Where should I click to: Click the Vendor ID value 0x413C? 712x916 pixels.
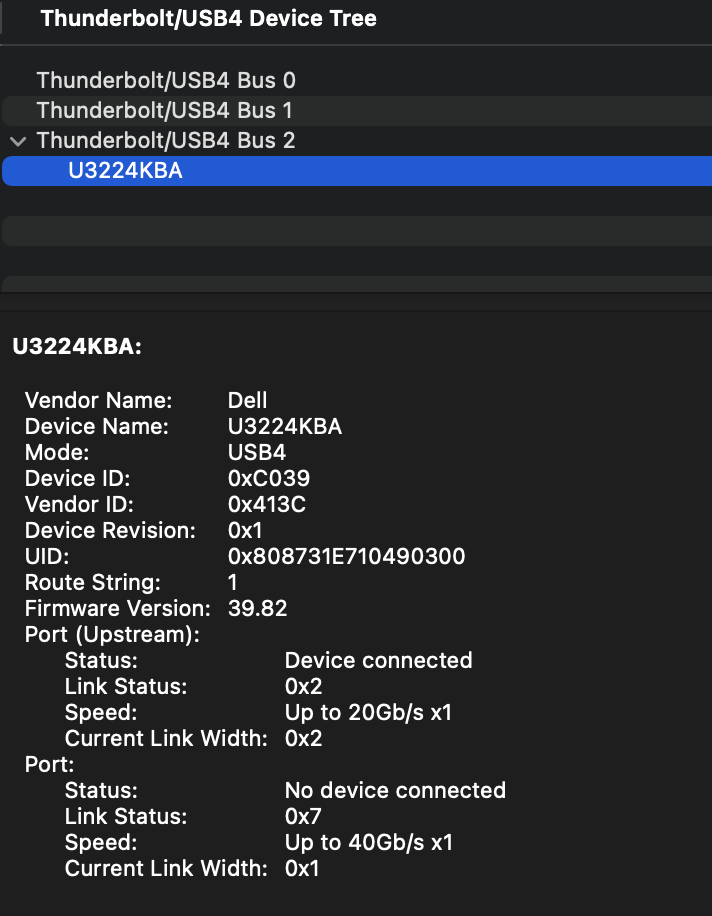pos(267,504)
